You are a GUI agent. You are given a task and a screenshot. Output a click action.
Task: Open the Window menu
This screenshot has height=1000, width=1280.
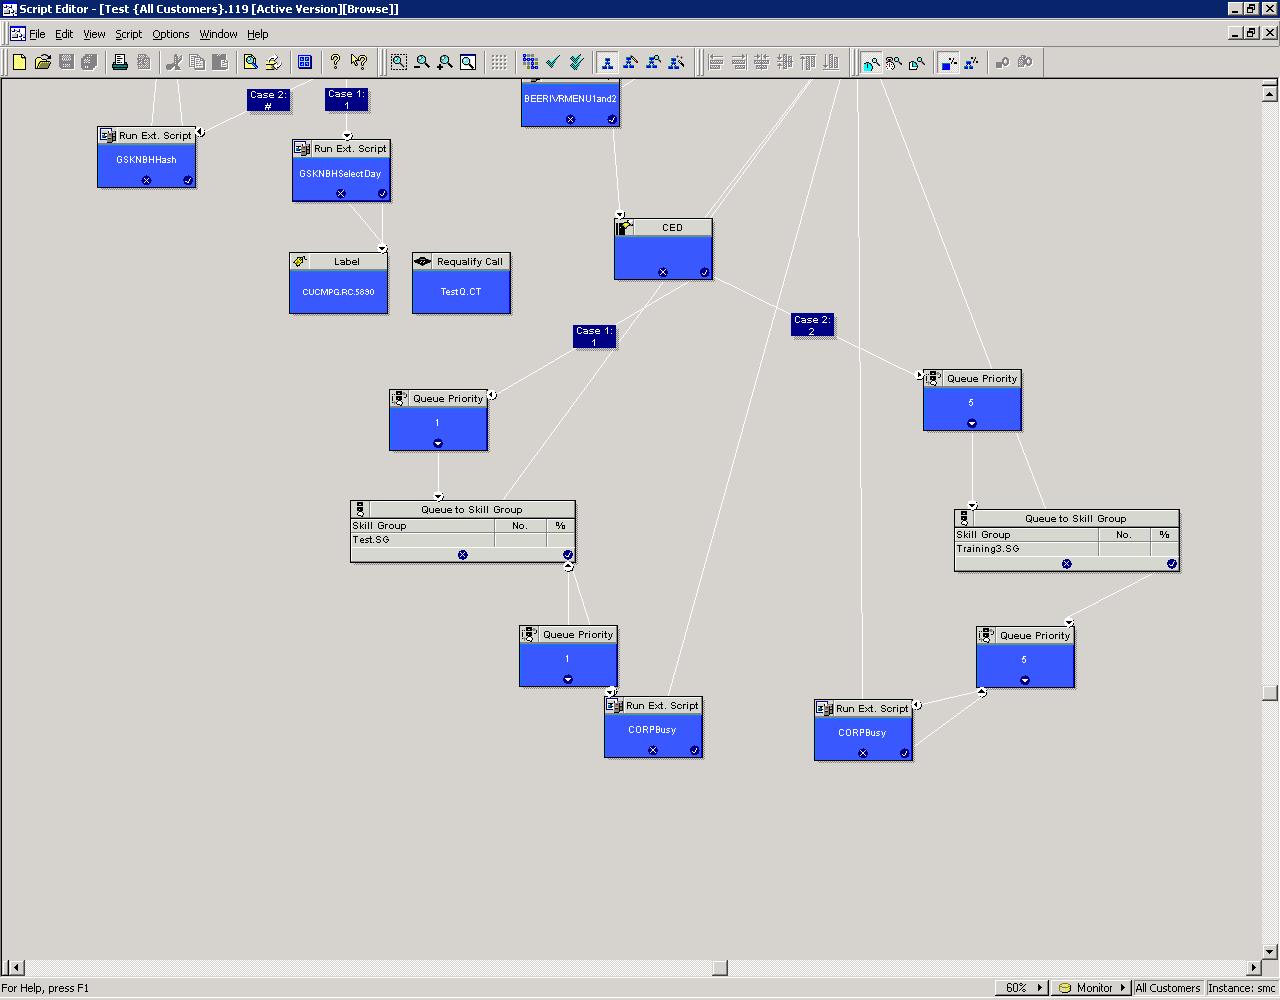pos(218,34)
